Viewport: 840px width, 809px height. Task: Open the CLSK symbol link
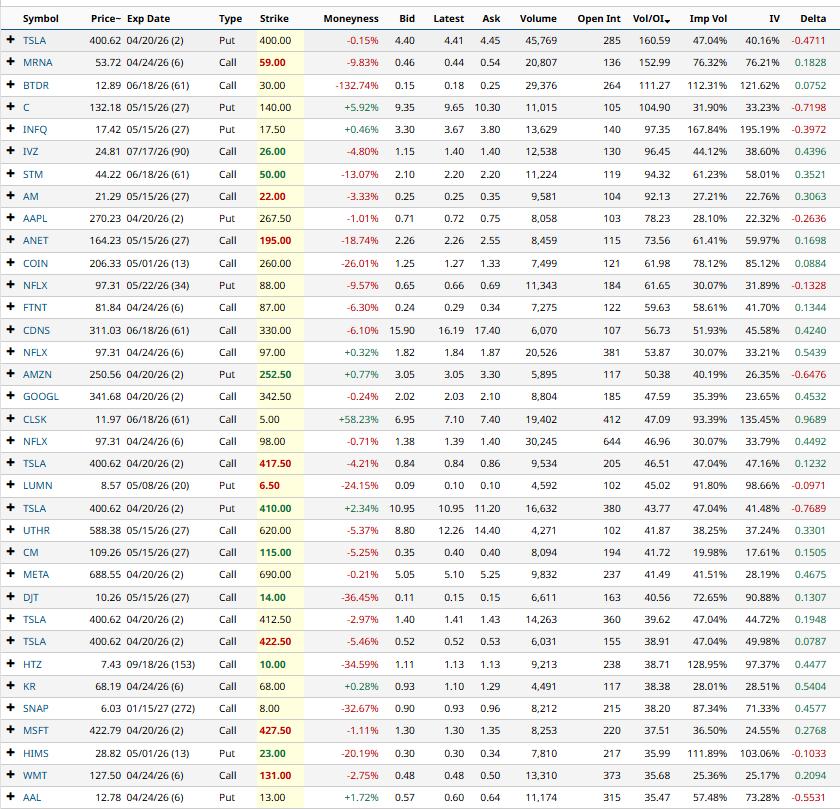click(x=35, y=420)
